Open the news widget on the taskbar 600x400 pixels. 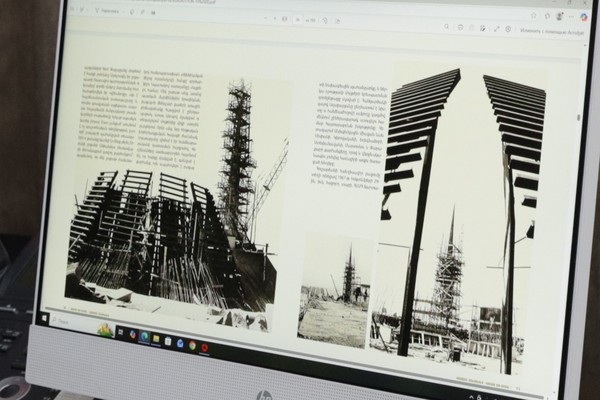click(105, 330)
